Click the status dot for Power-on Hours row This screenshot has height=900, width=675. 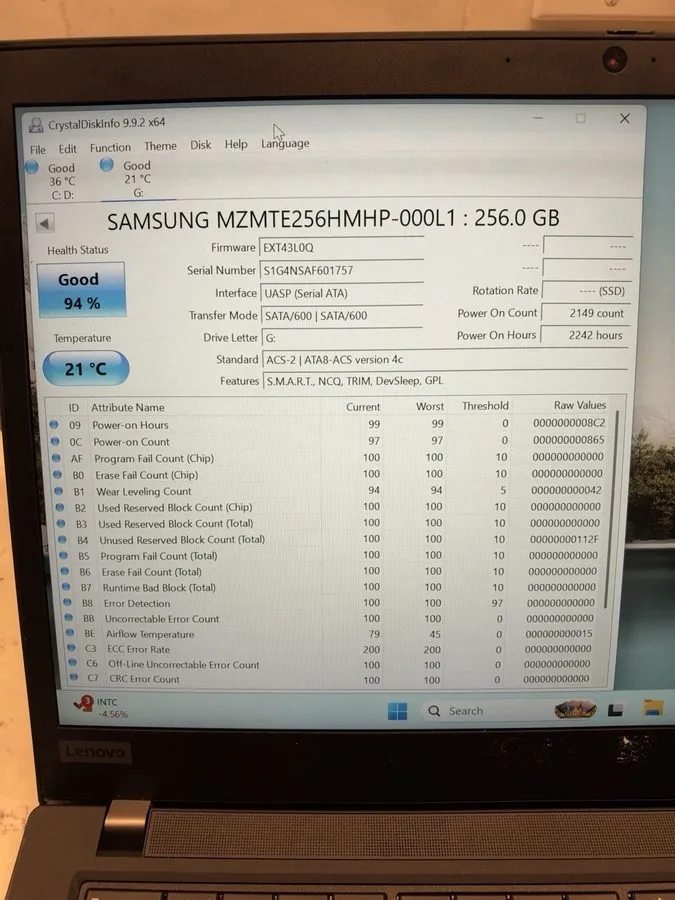coord(53,424)
